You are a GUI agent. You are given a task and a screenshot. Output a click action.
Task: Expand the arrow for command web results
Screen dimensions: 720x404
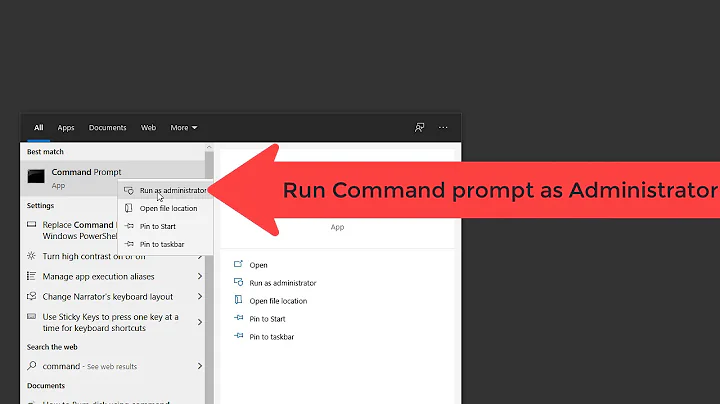pos(200,366)
